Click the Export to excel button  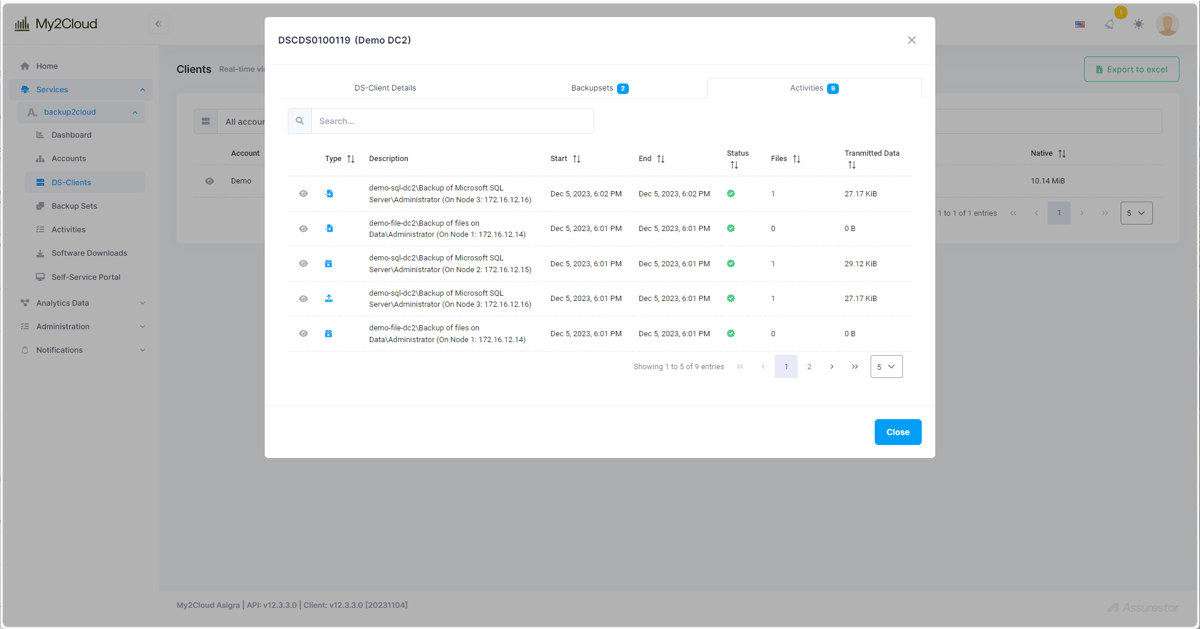coord(1131,68)
